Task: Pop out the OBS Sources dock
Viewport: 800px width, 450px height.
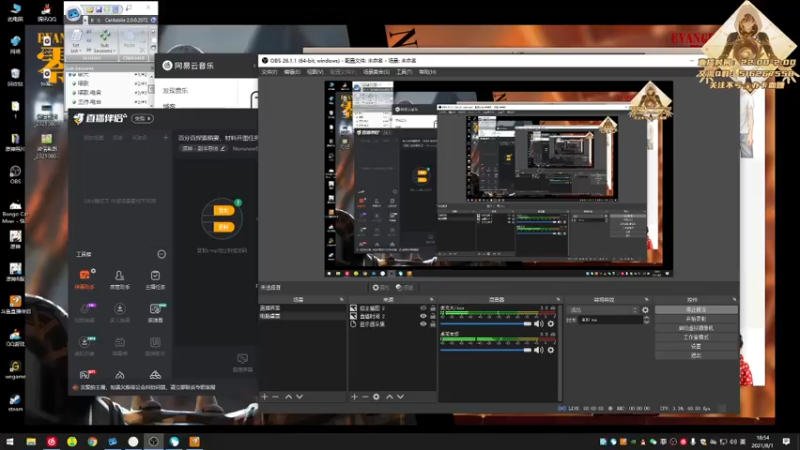Action: click(432, 299)
